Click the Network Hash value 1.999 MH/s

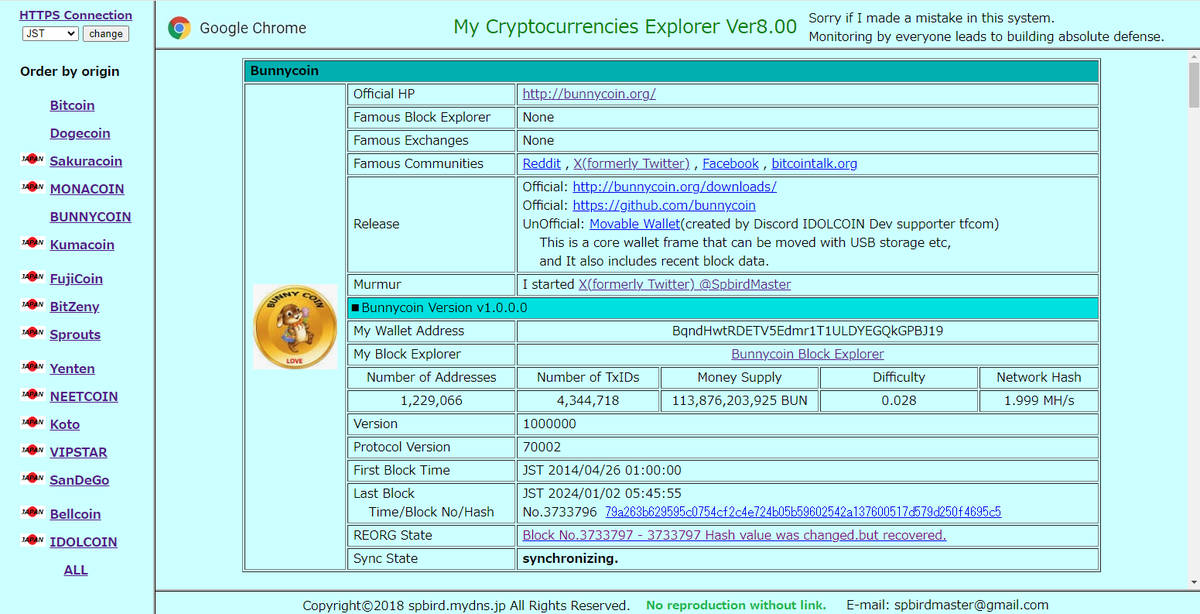pos(1039,401)
